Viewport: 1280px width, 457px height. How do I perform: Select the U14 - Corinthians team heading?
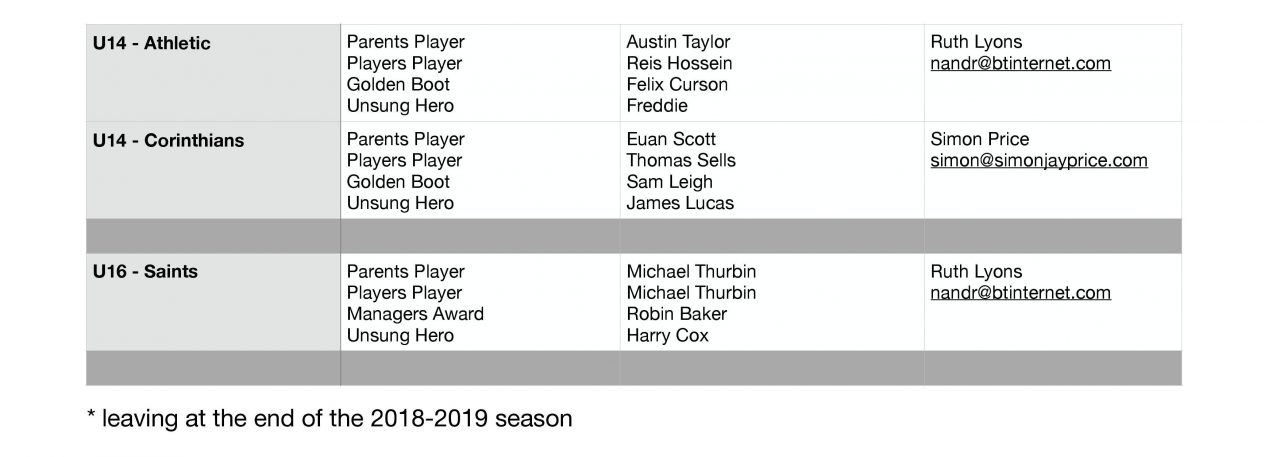click(x=168, y=140)
